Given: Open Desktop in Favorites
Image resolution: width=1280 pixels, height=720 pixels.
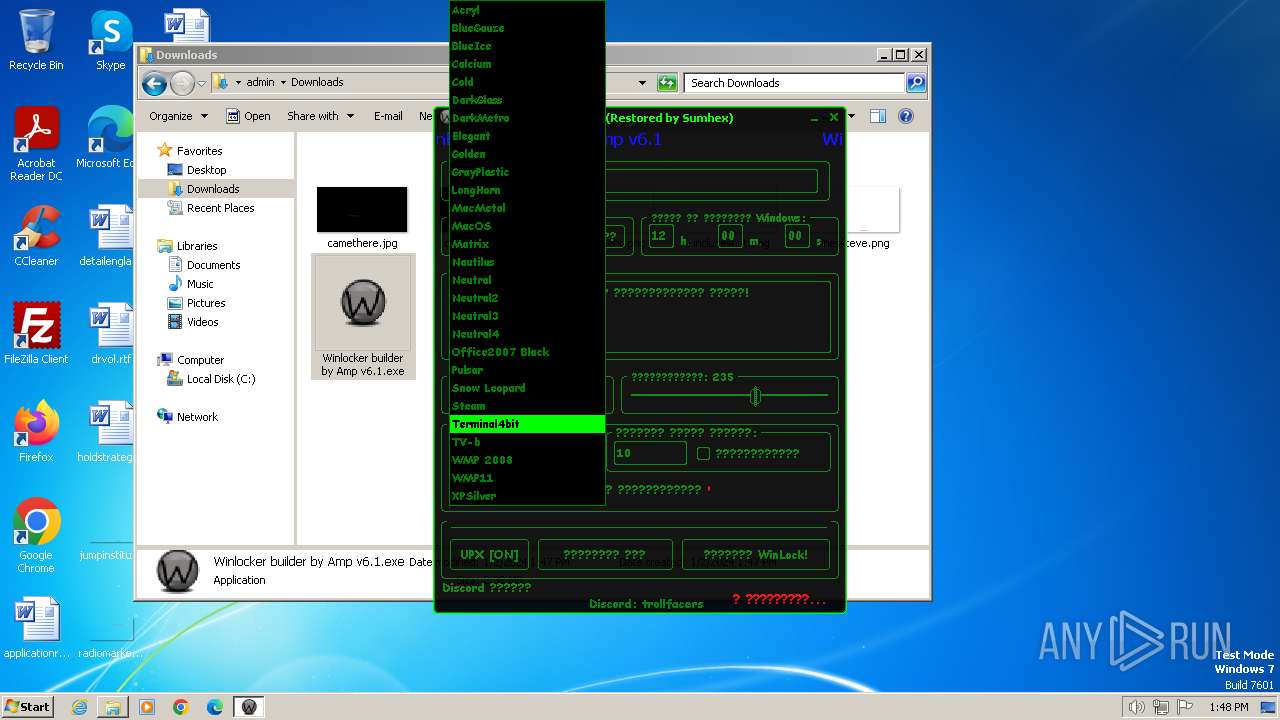Looking at the screenshot, I should click(206, 170).
